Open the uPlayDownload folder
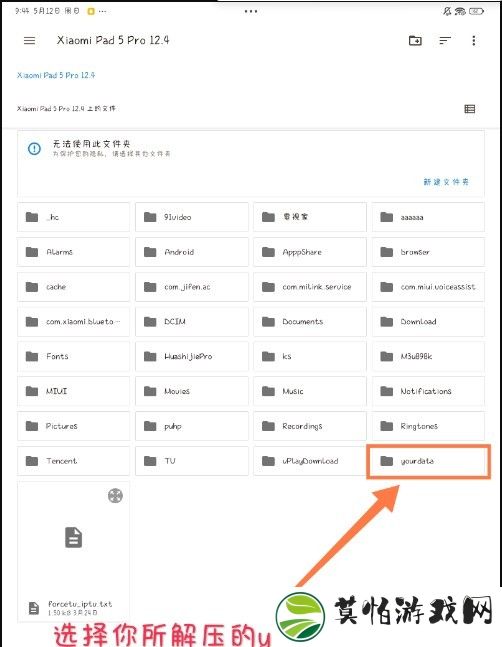Viewport: 502px width, 647px height. point(310,461)
